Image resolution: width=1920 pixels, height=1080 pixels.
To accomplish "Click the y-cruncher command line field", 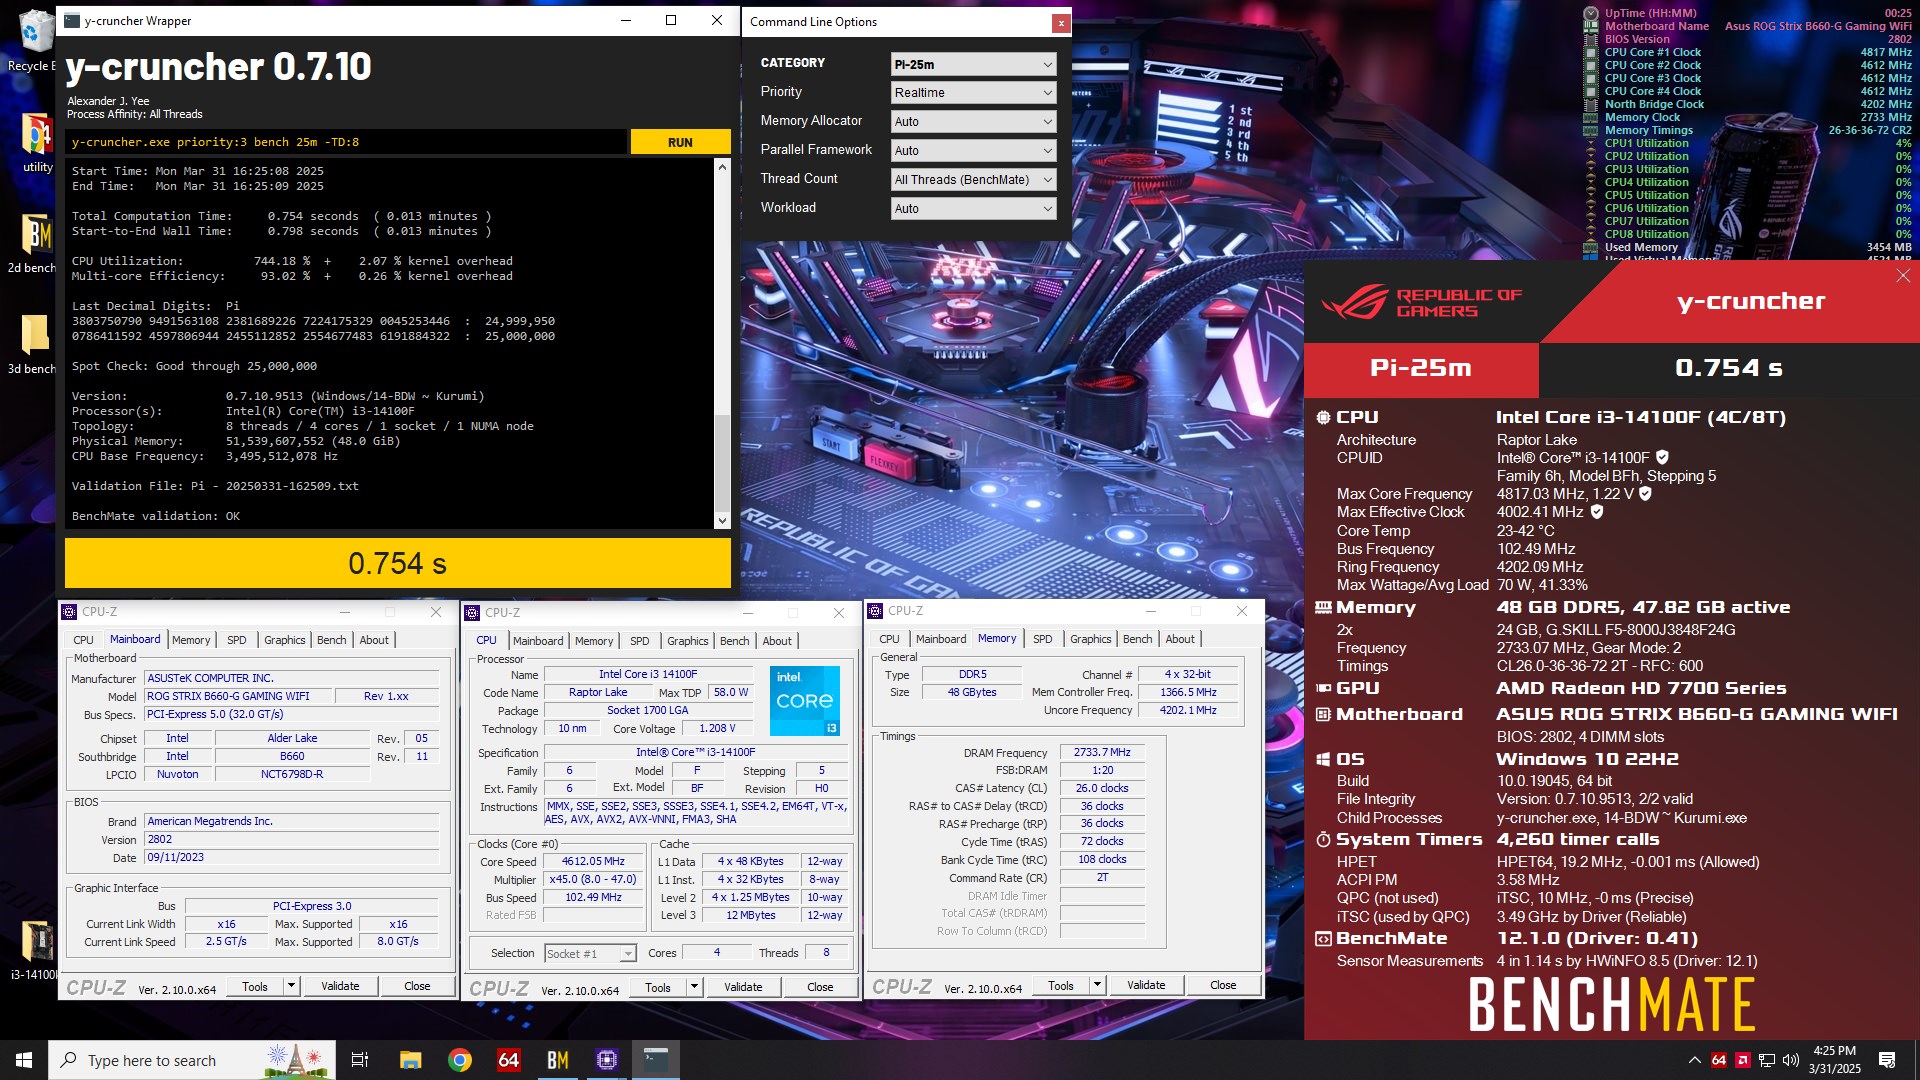I will coord(347,142).
